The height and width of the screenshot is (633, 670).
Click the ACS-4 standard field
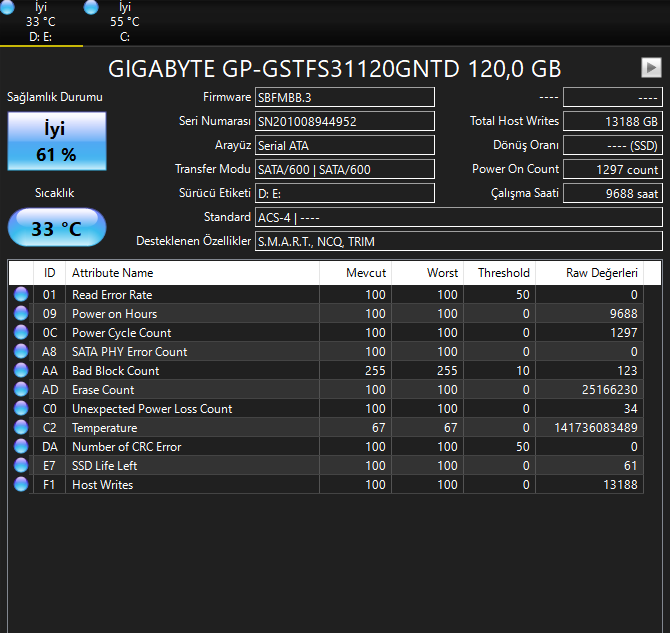459,217
